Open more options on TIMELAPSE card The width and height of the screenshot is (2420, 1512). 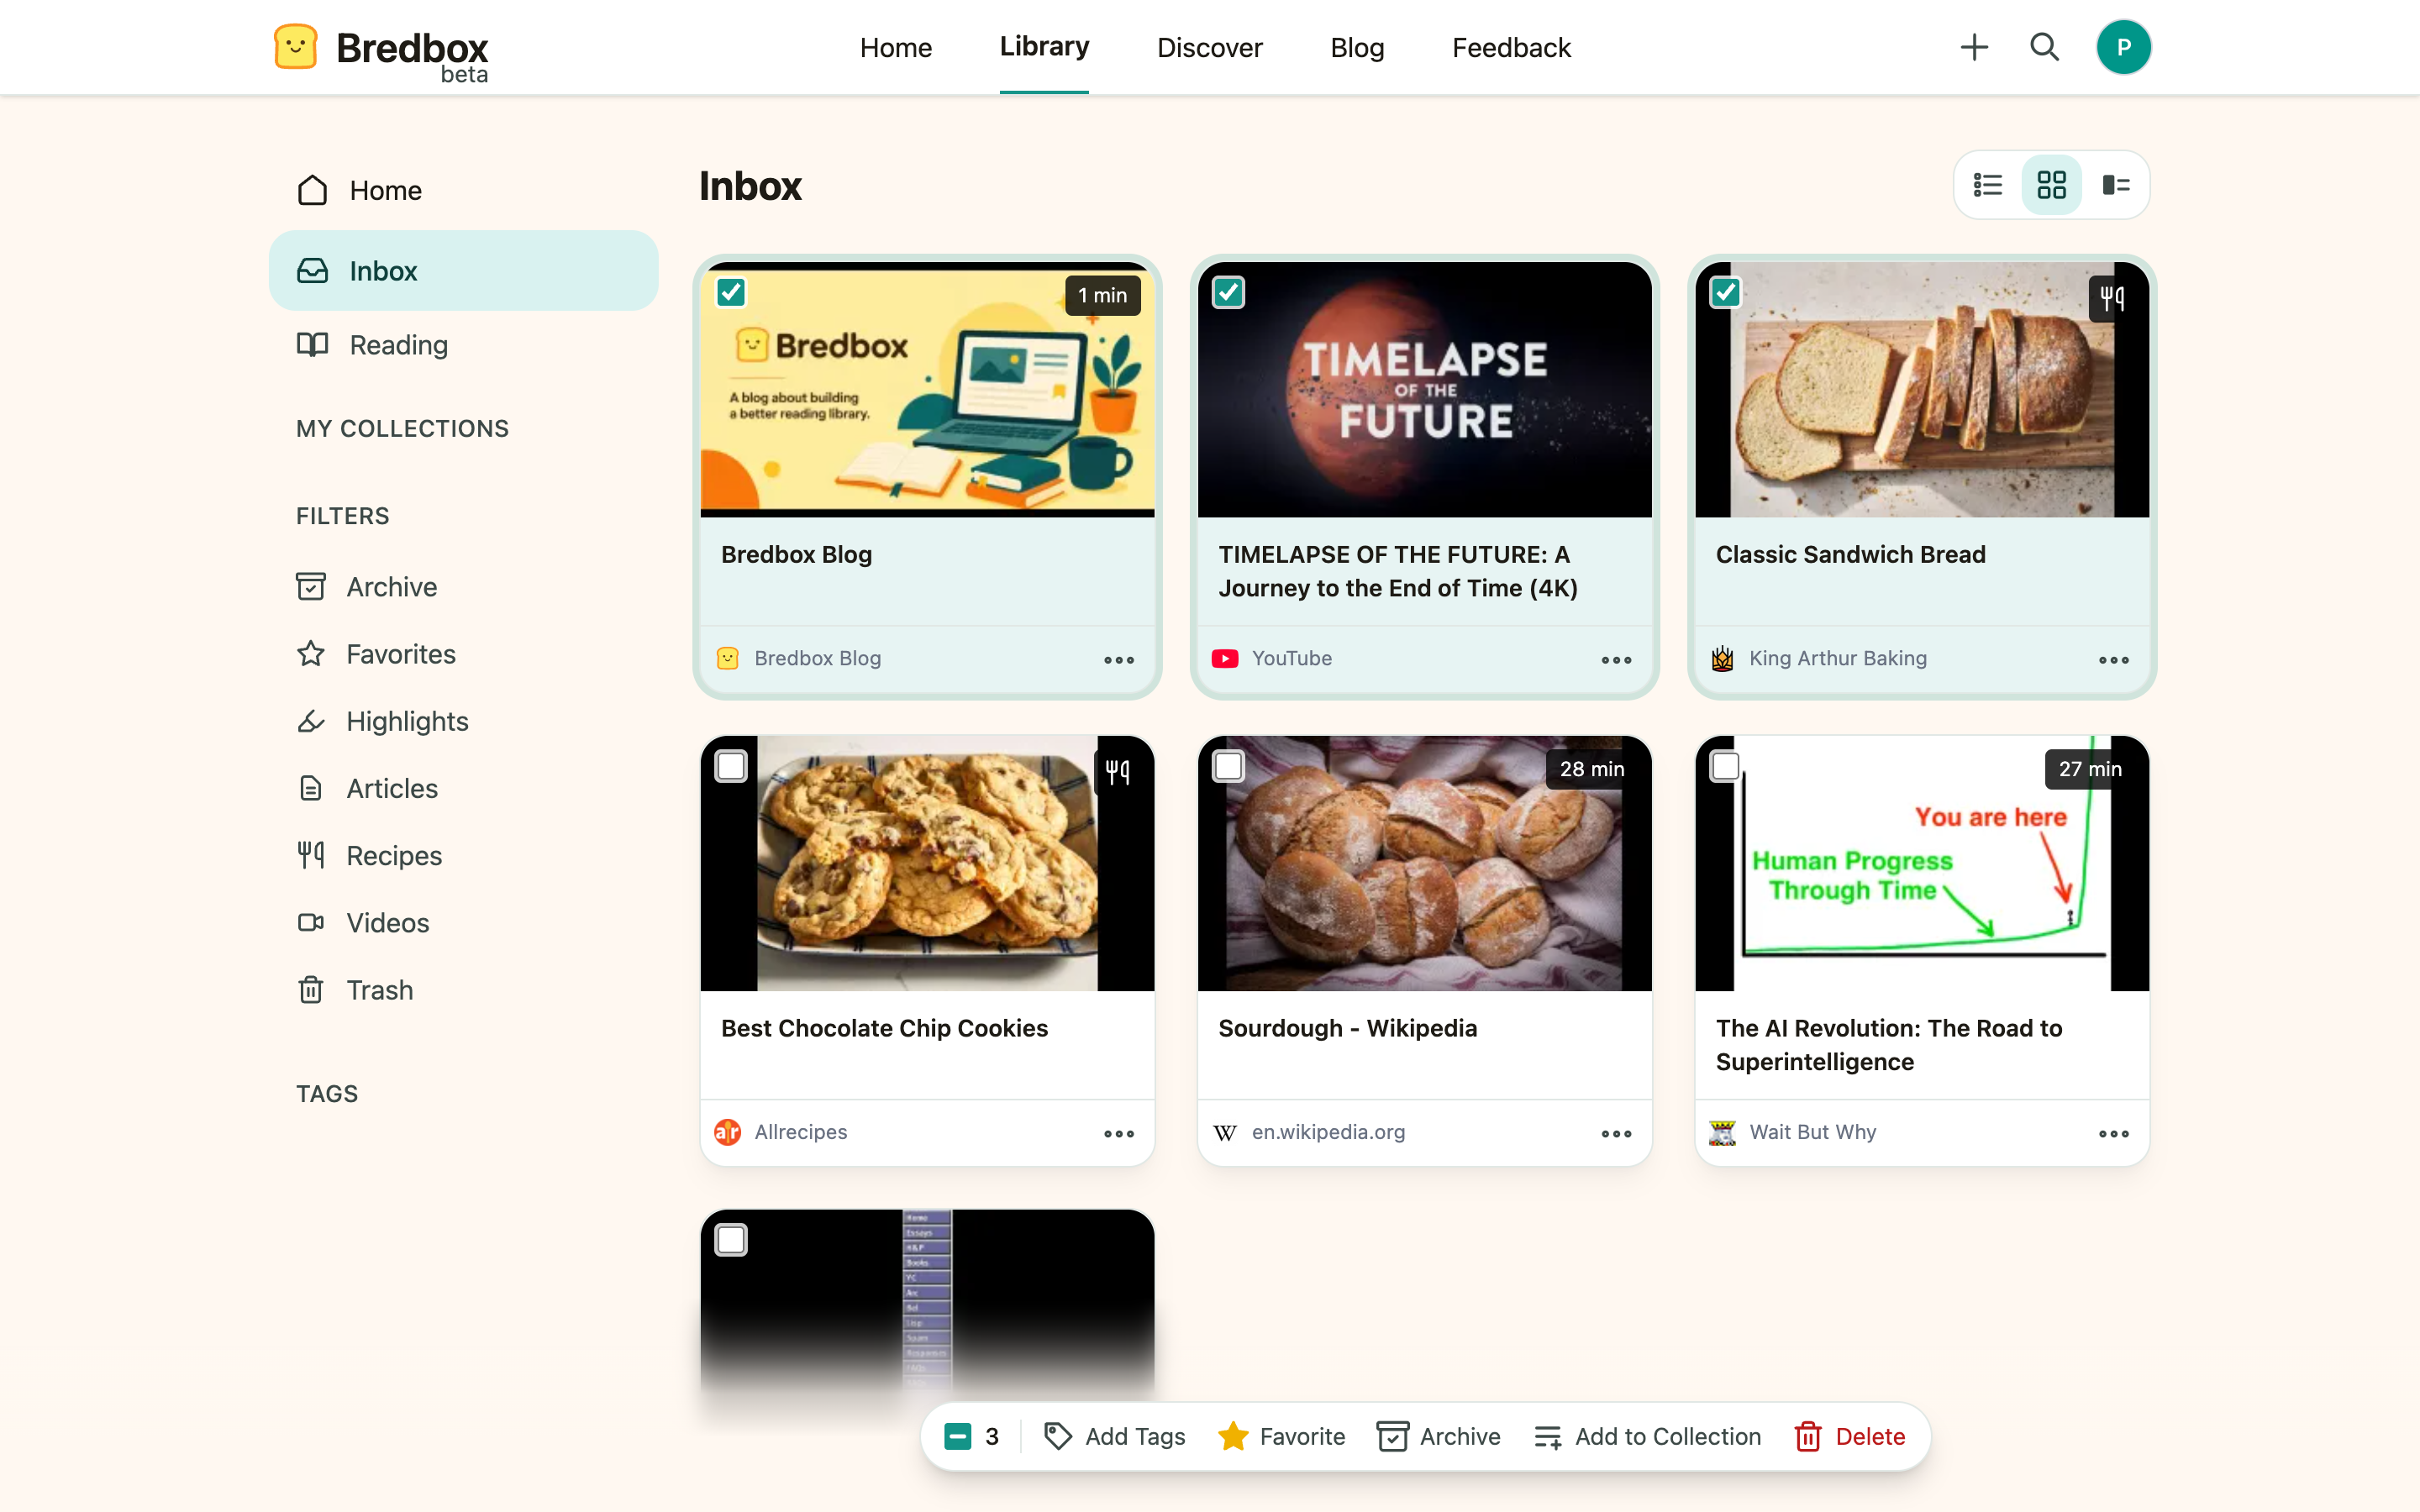tap(1616, 660)
